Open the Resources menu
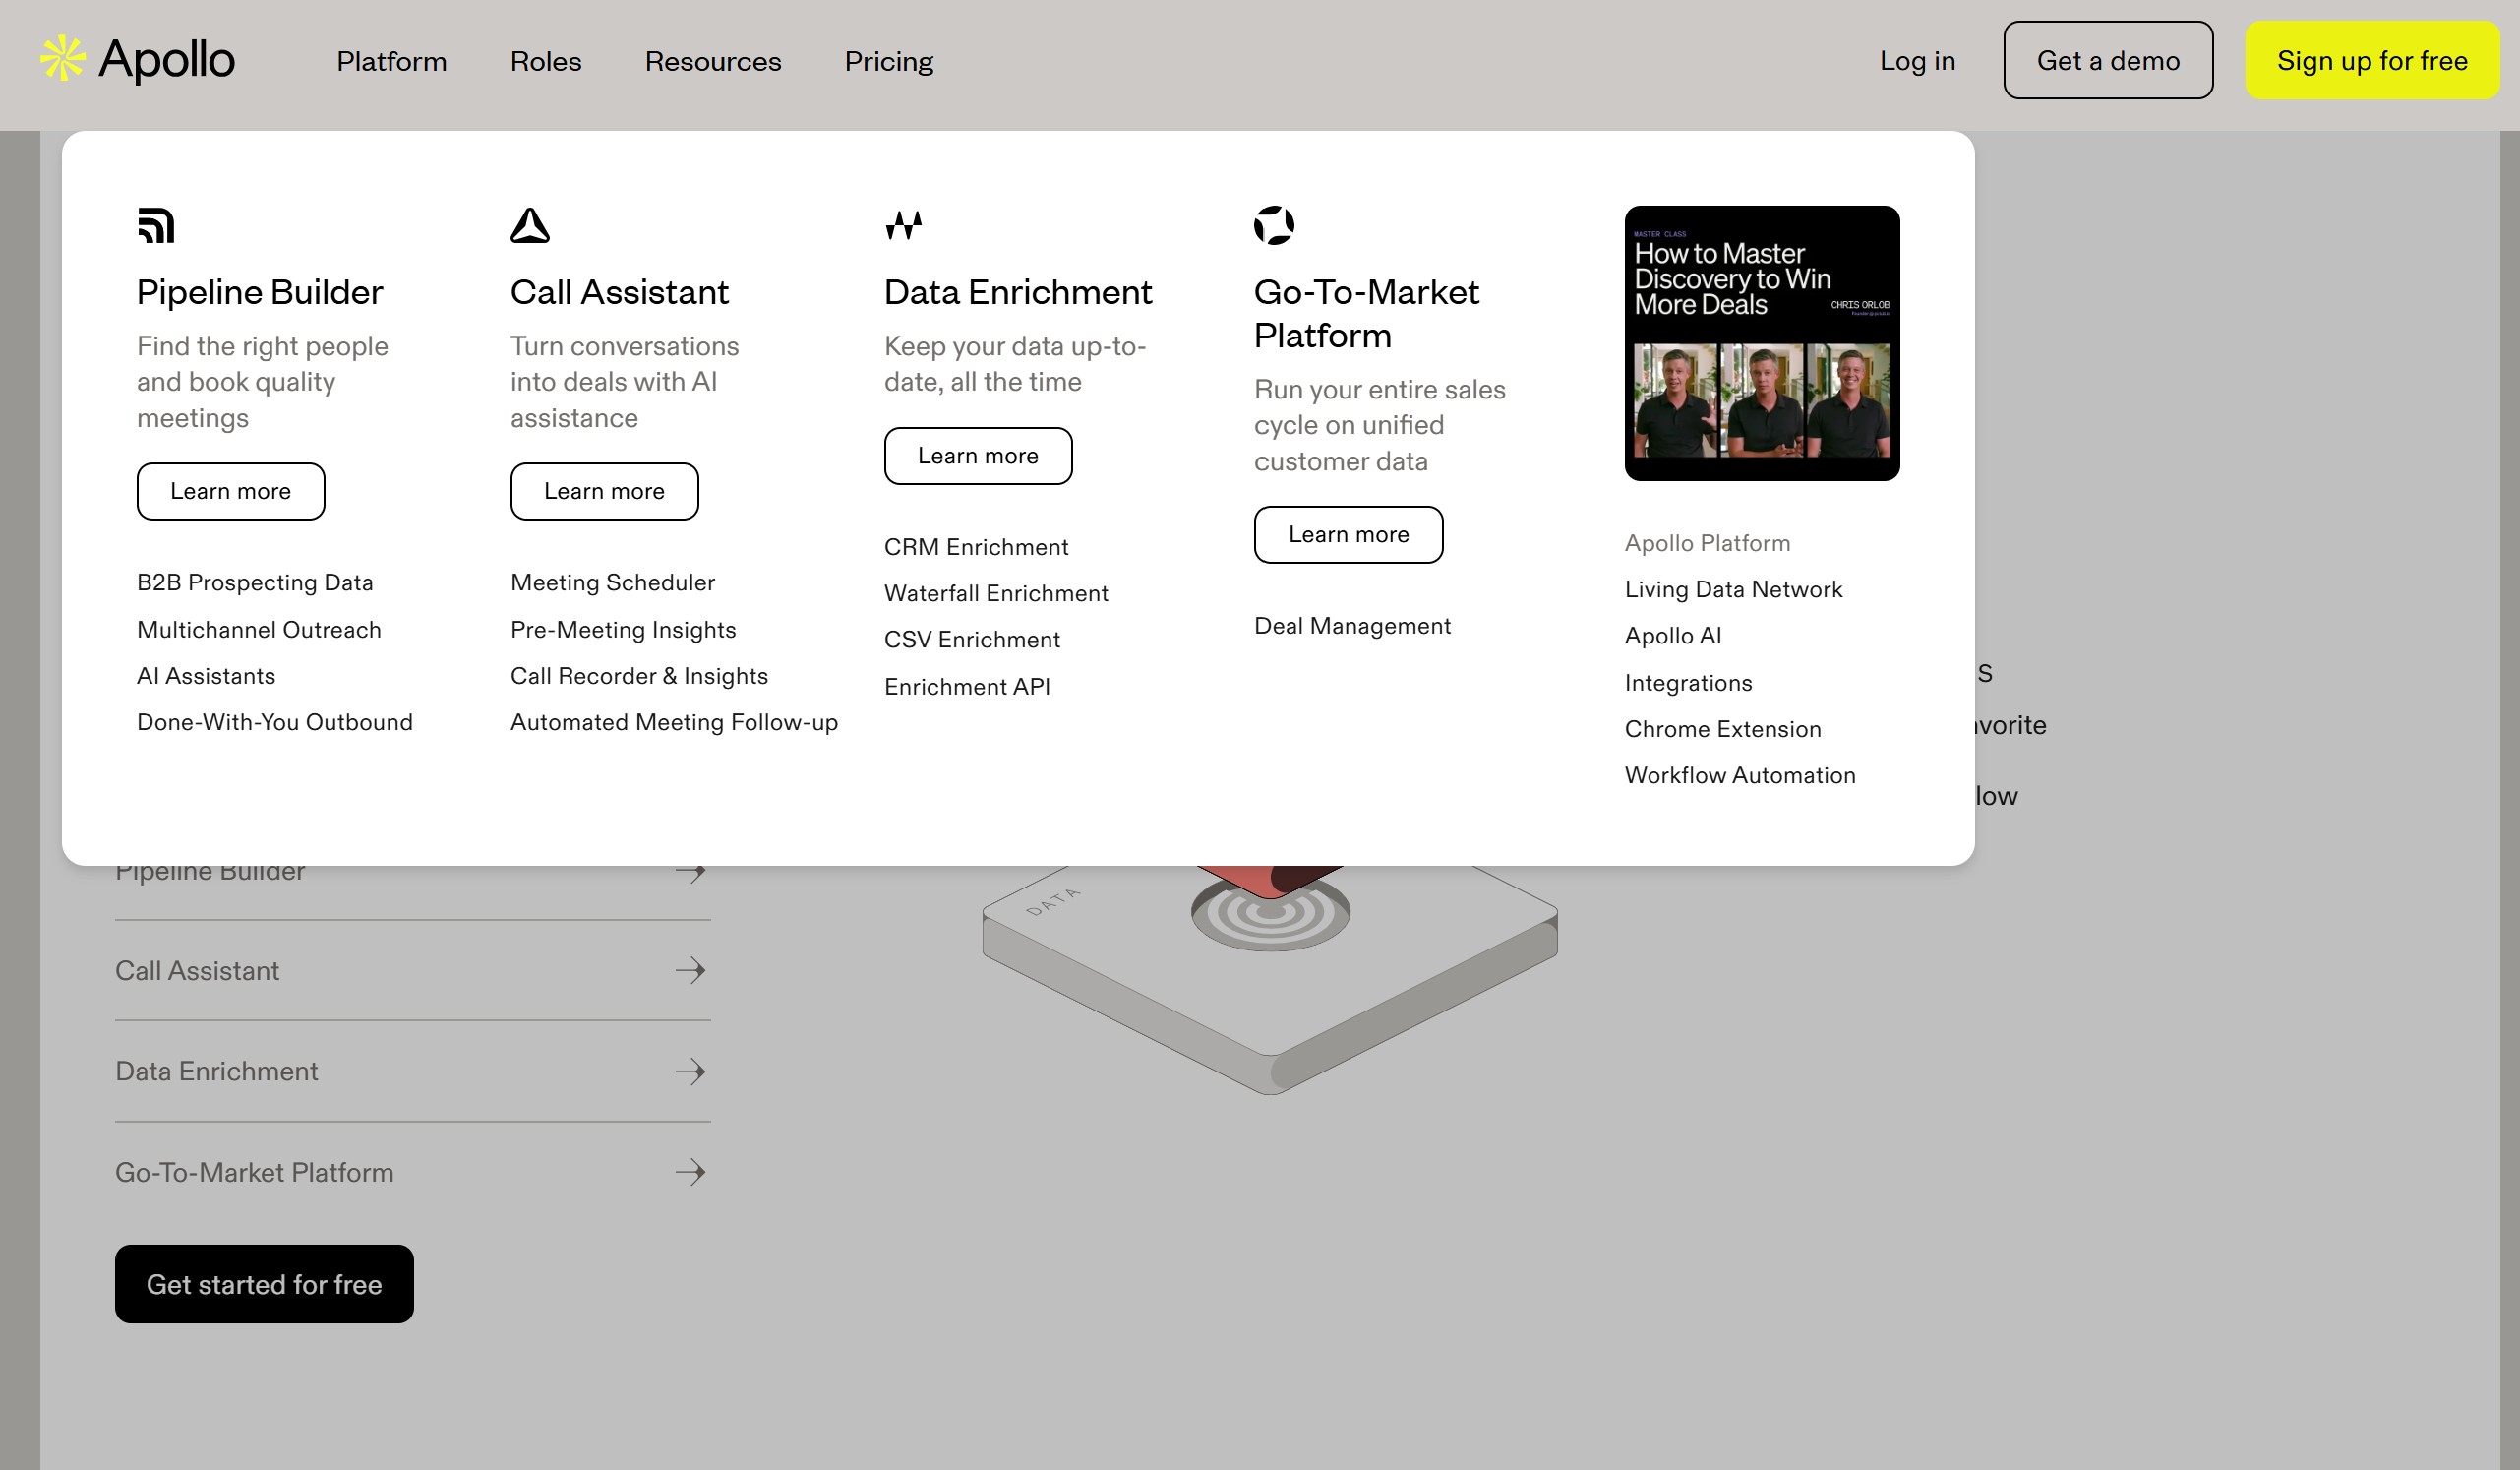The width and height of the screenshot is (2520, 1470). [713, 61]
